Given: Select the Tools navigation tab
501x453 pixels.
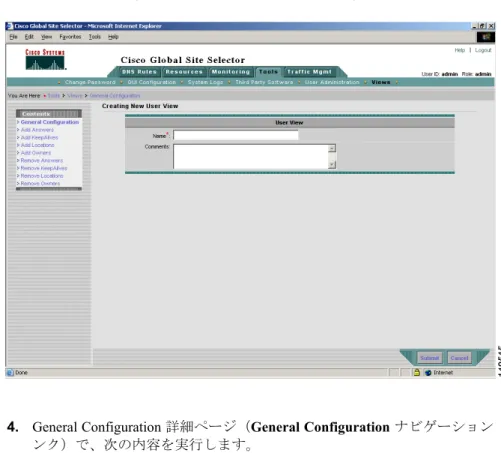Looking at the screenshot, I should point(268,72).
